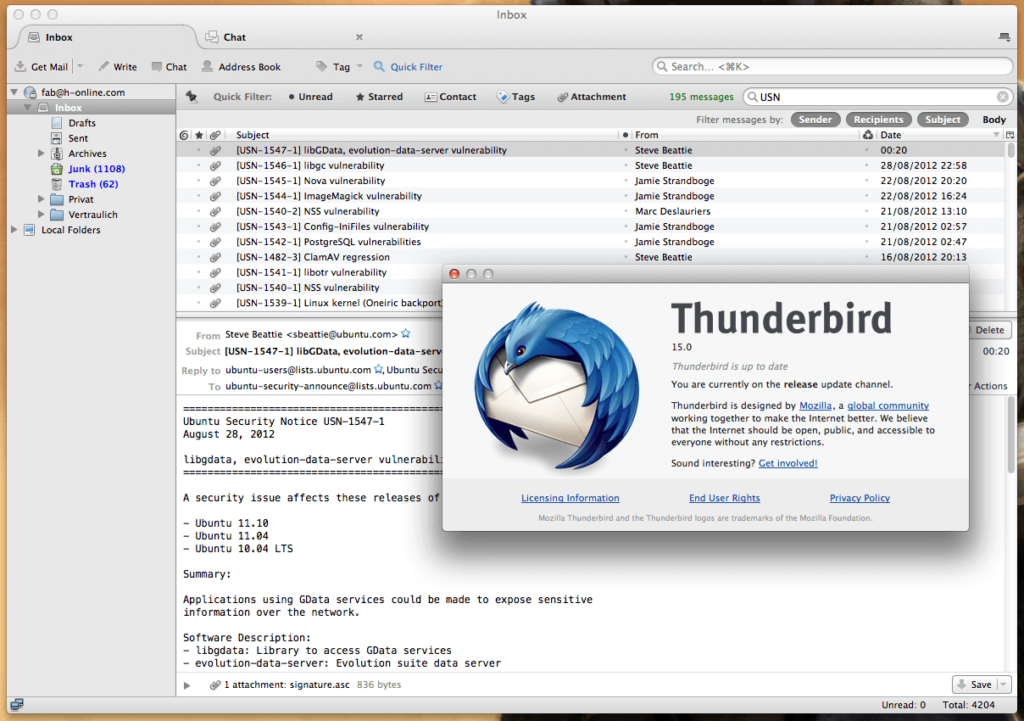Expand the Archives folder
The width and height of the screenshot is (1024, 721).
click(42, 153)
